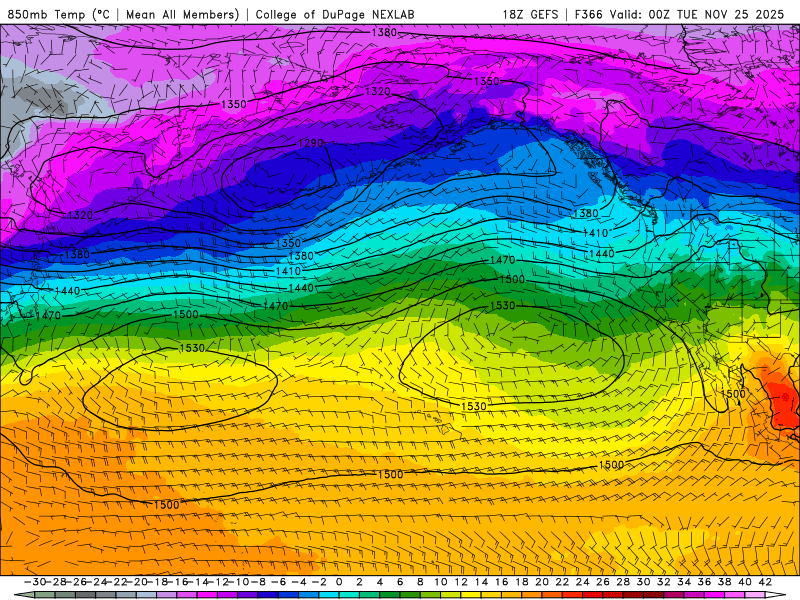The height and width of the screenshot is (600, 800).
Task: Click the 38 value on the temperature scale
Action: (x=725, y=582)
